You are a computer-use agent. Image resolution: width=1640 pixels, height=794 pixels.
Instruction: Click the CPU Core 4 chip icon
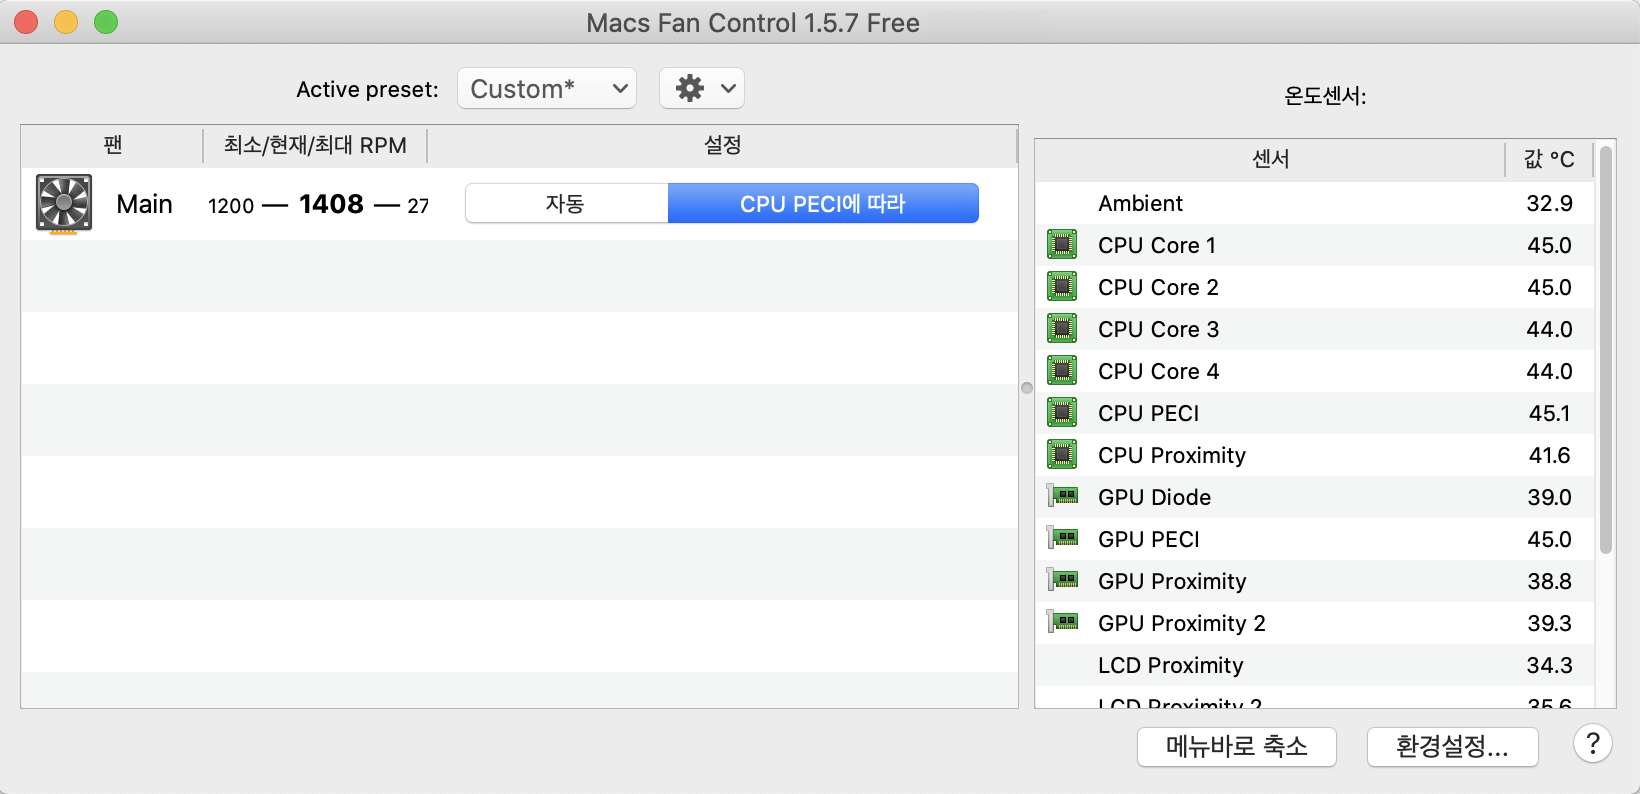click(x=1062, y=371)
